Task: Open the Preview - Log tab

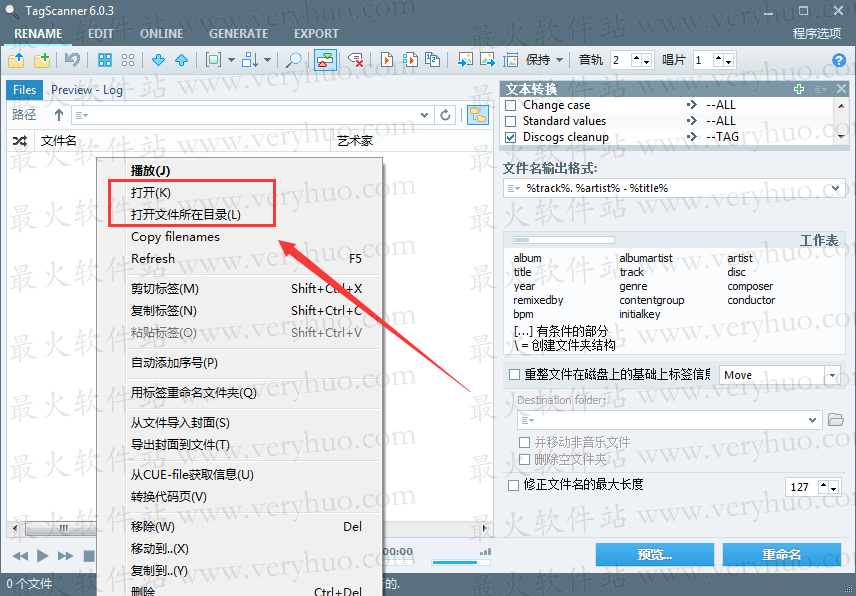Action: pos(87,90)
